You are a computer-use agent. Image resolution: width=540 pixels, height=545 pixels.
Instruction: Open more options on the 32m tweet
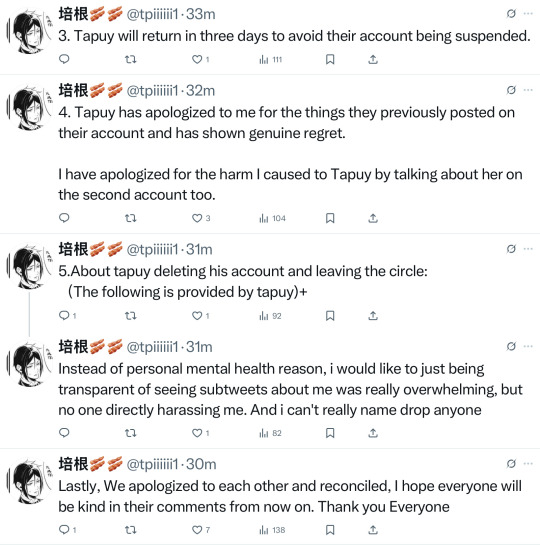tap(528, 90)
